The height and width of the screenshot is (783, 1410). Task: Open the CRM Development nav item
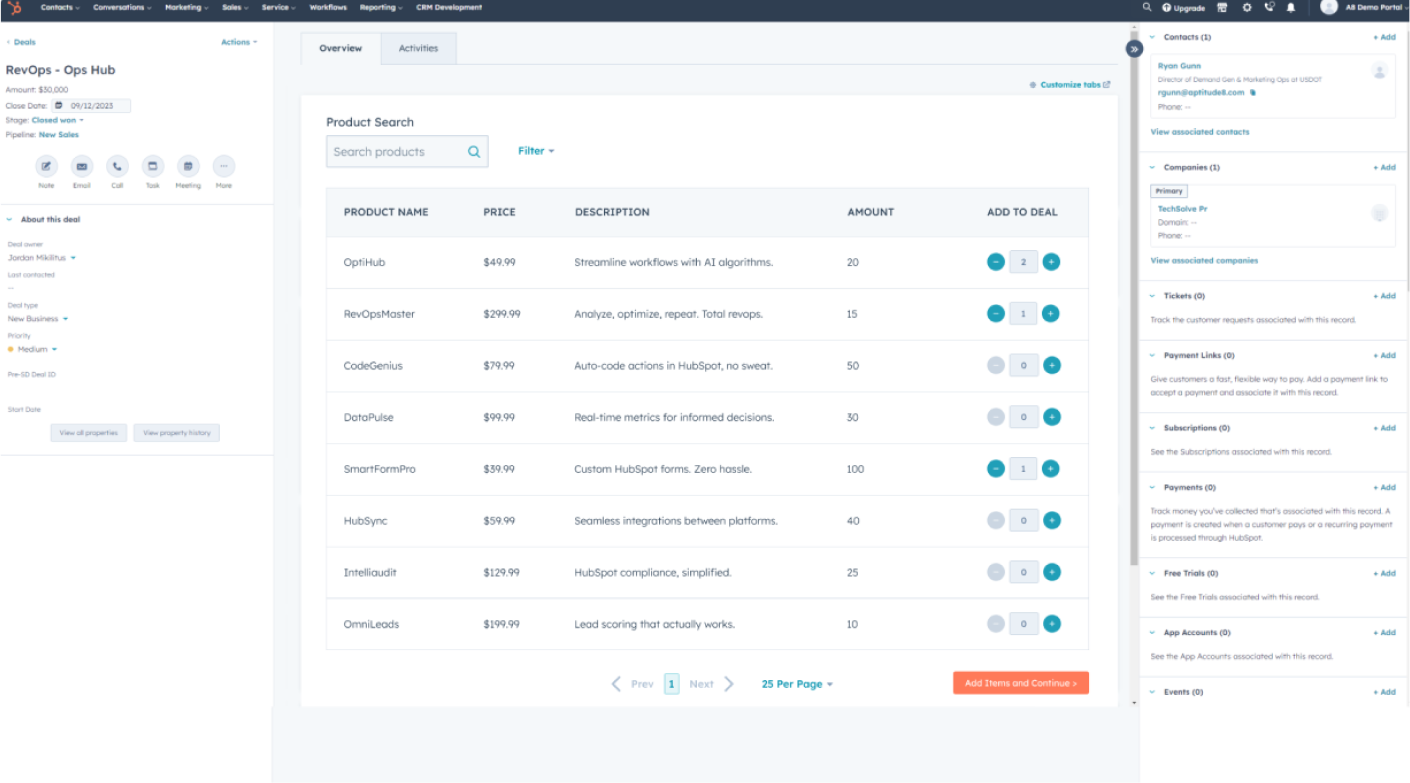(449, 7)
